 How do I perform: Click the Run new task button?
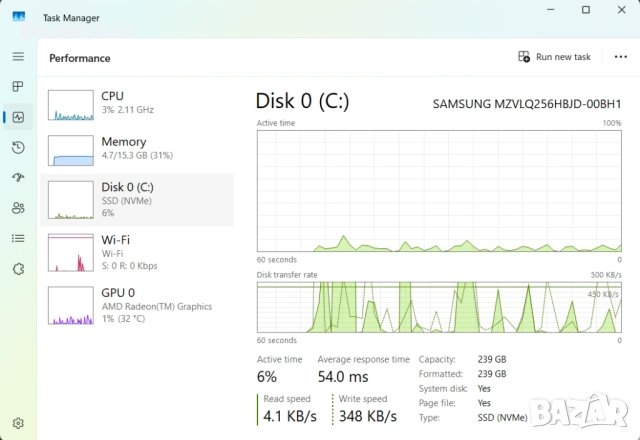coord(555,57)
